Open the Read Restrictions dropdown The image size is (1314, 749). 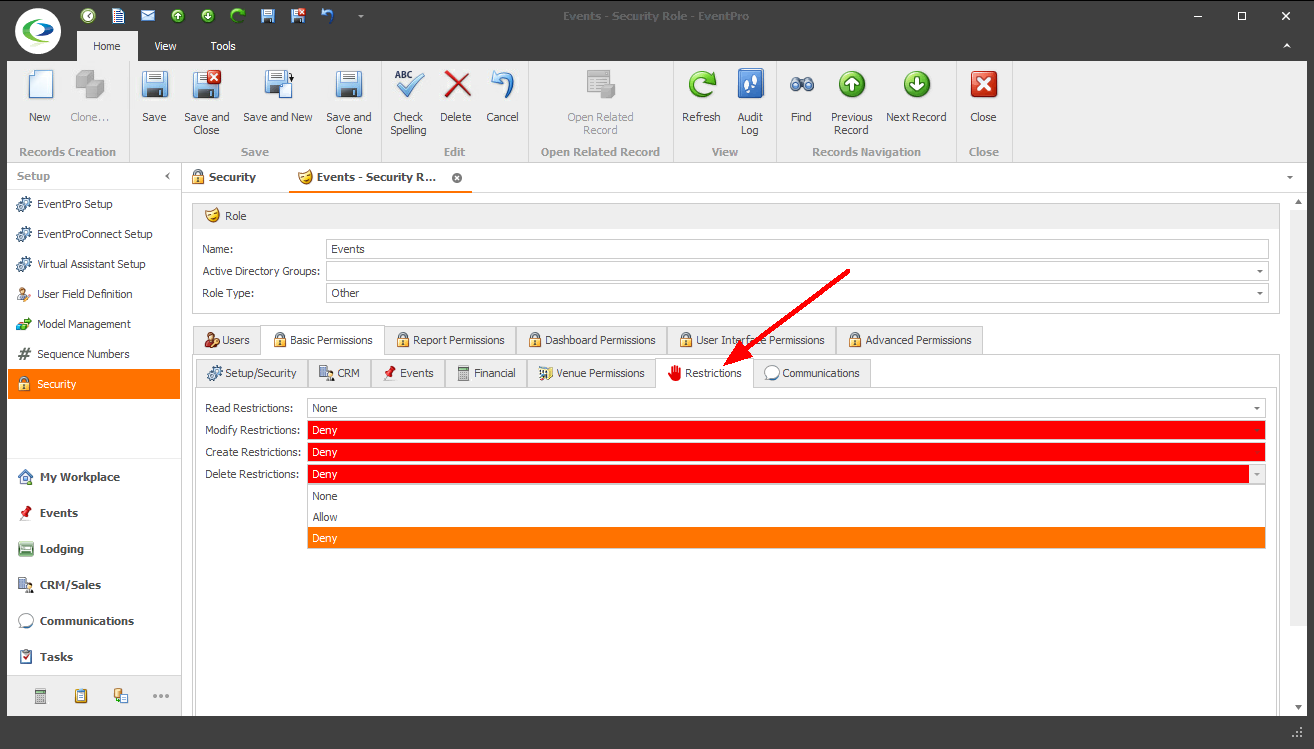click(x=1257, y=408)
